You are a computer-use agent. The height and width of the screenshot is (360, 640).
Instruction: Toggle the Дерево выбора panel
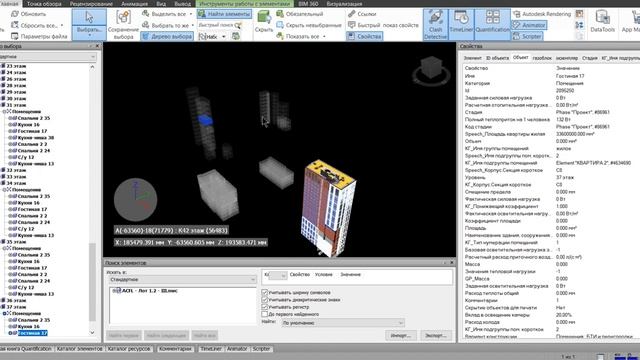pos(167,36)
